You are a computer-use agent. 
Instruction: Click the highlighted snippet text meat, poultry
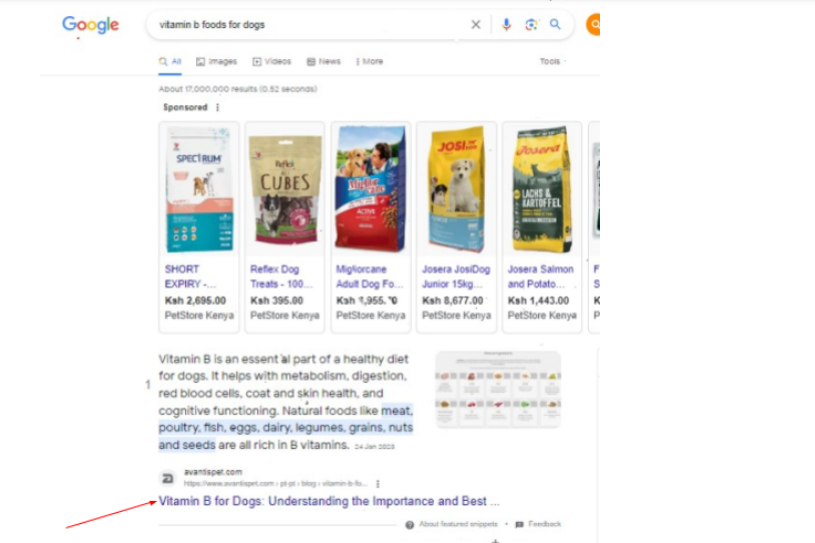pyautogui.click(x=286, y=428)
